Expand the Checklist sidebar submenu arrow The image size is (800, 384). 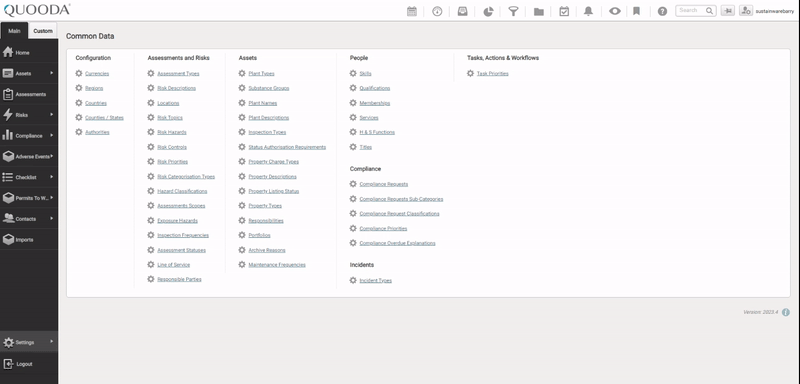click(x=52, y=177)
